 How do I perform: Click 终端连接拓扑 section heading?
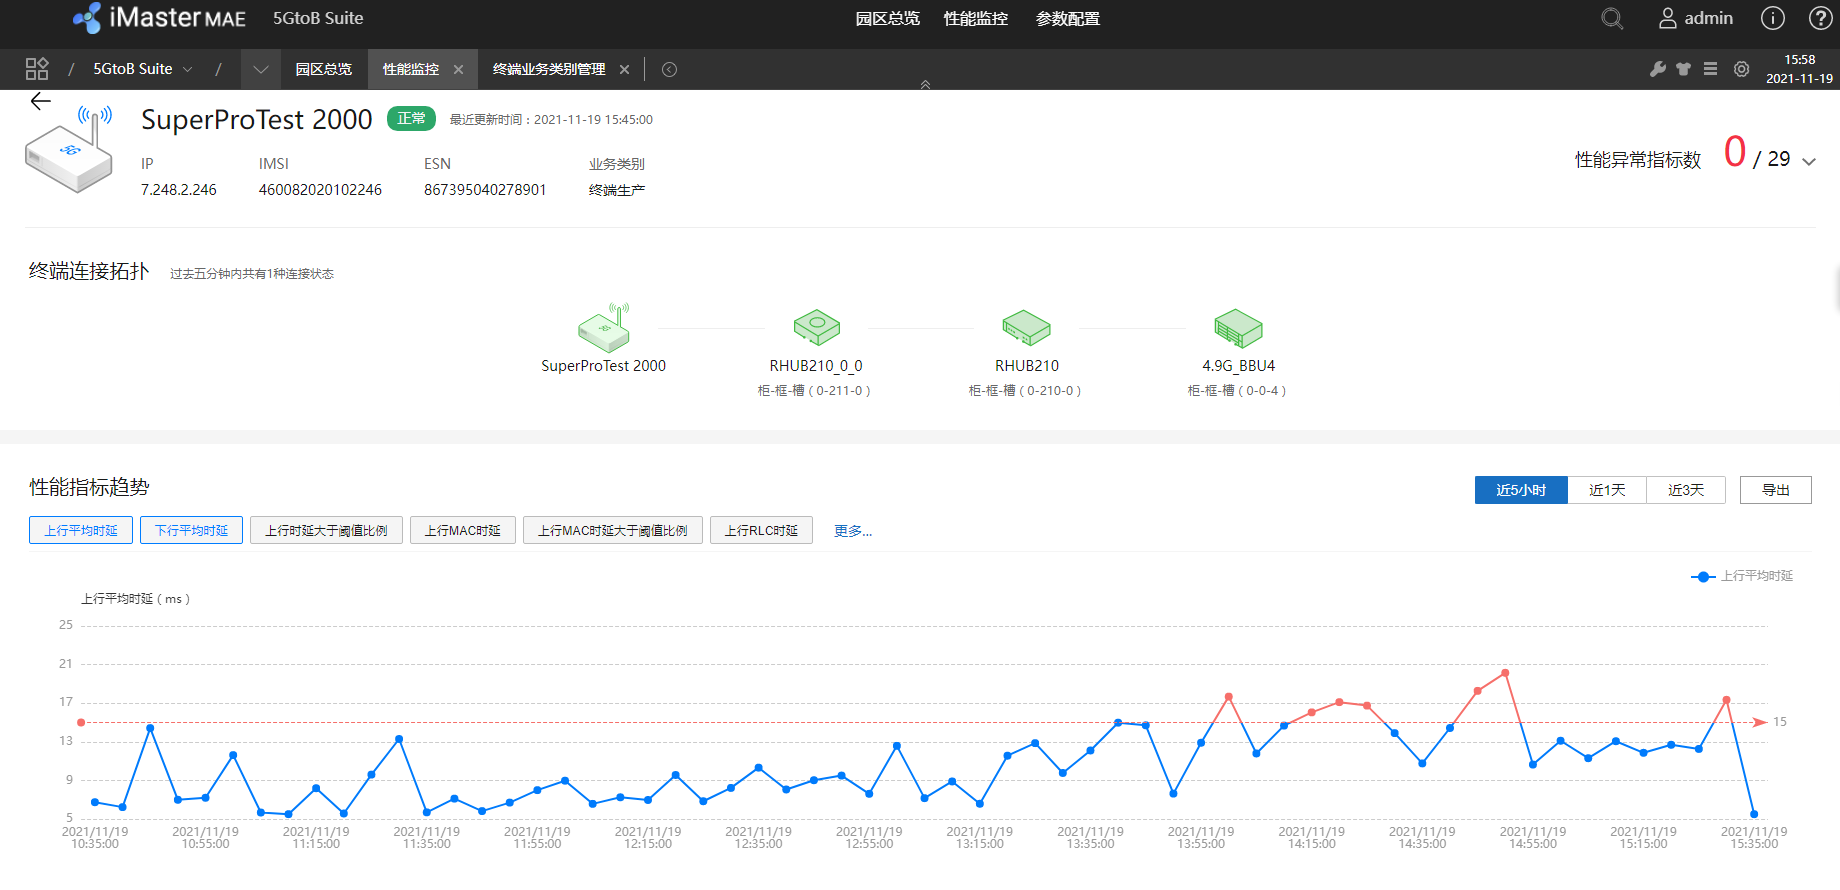[89, 271]
